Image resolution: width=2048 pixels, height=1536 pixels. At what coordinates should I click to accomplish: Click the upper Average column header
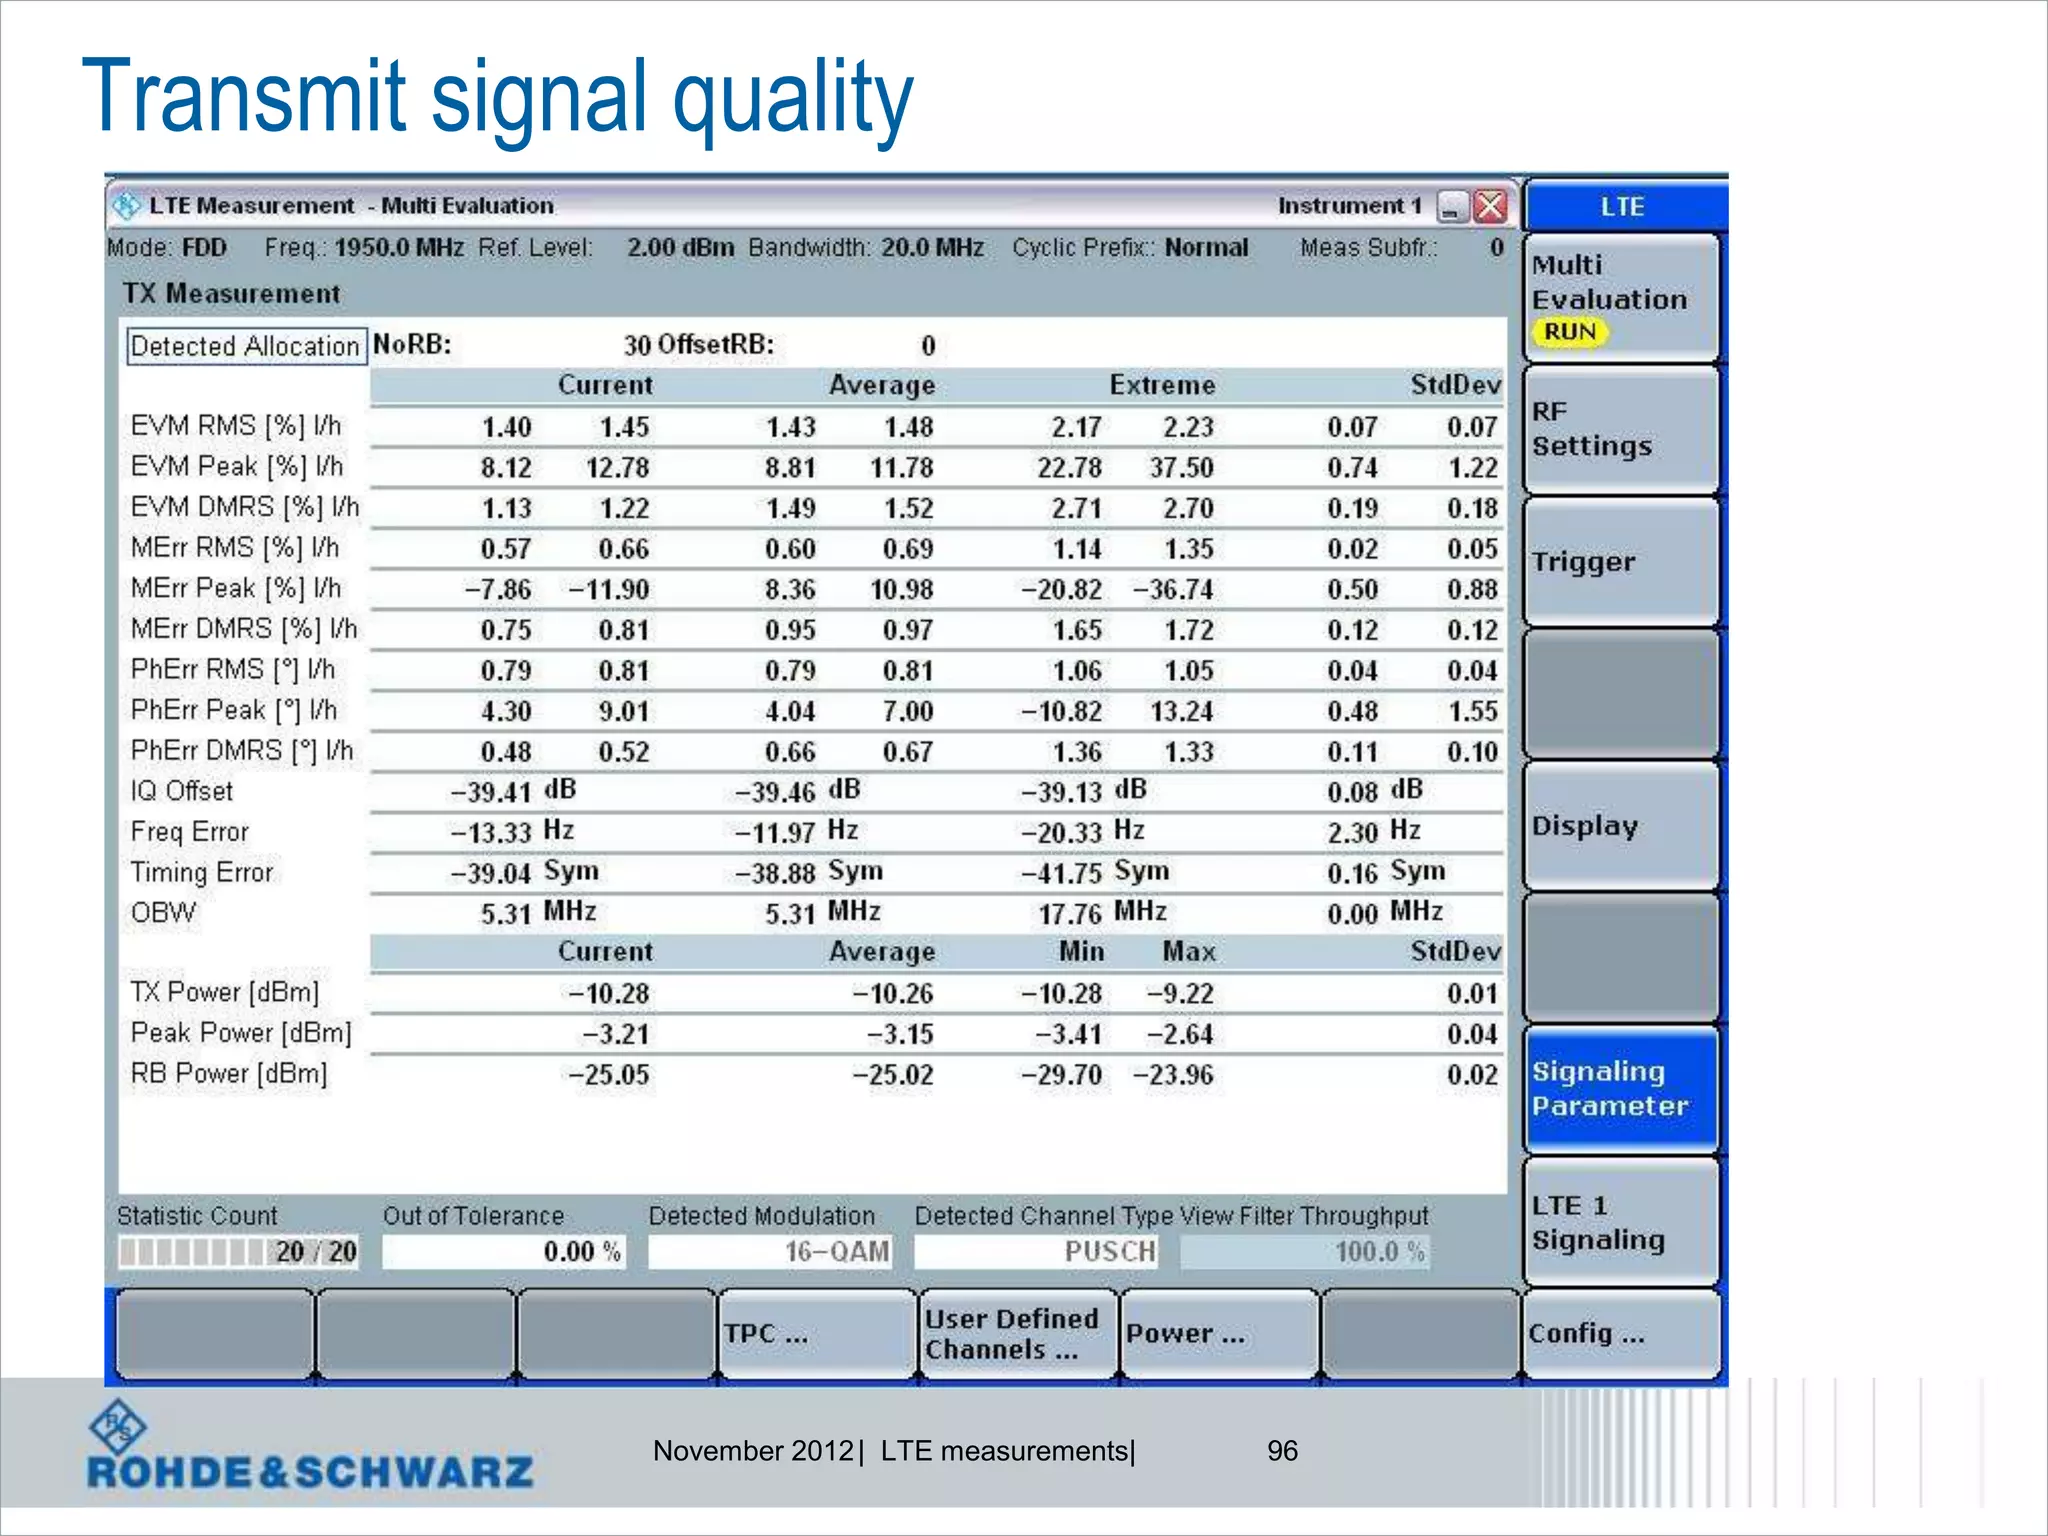(x=882, y=385)
